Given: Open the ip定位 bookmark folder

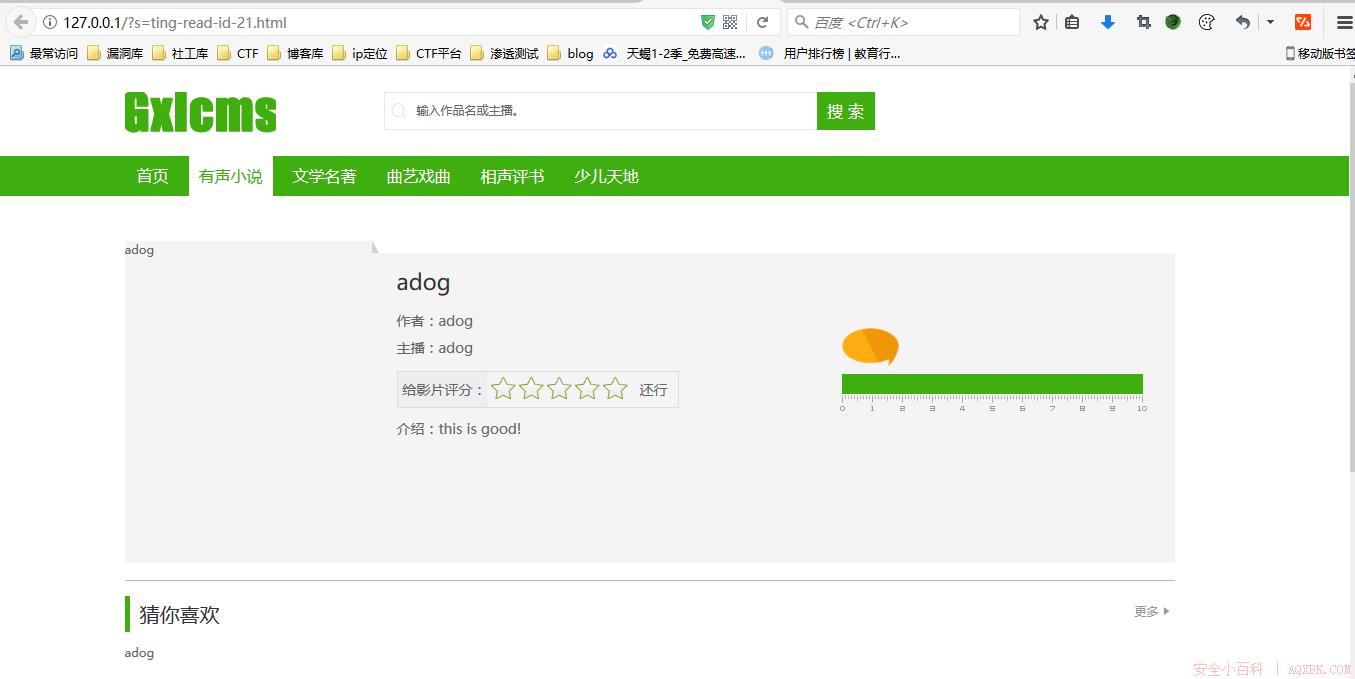Looking at the screenshot, I should [x=360, y=53].
